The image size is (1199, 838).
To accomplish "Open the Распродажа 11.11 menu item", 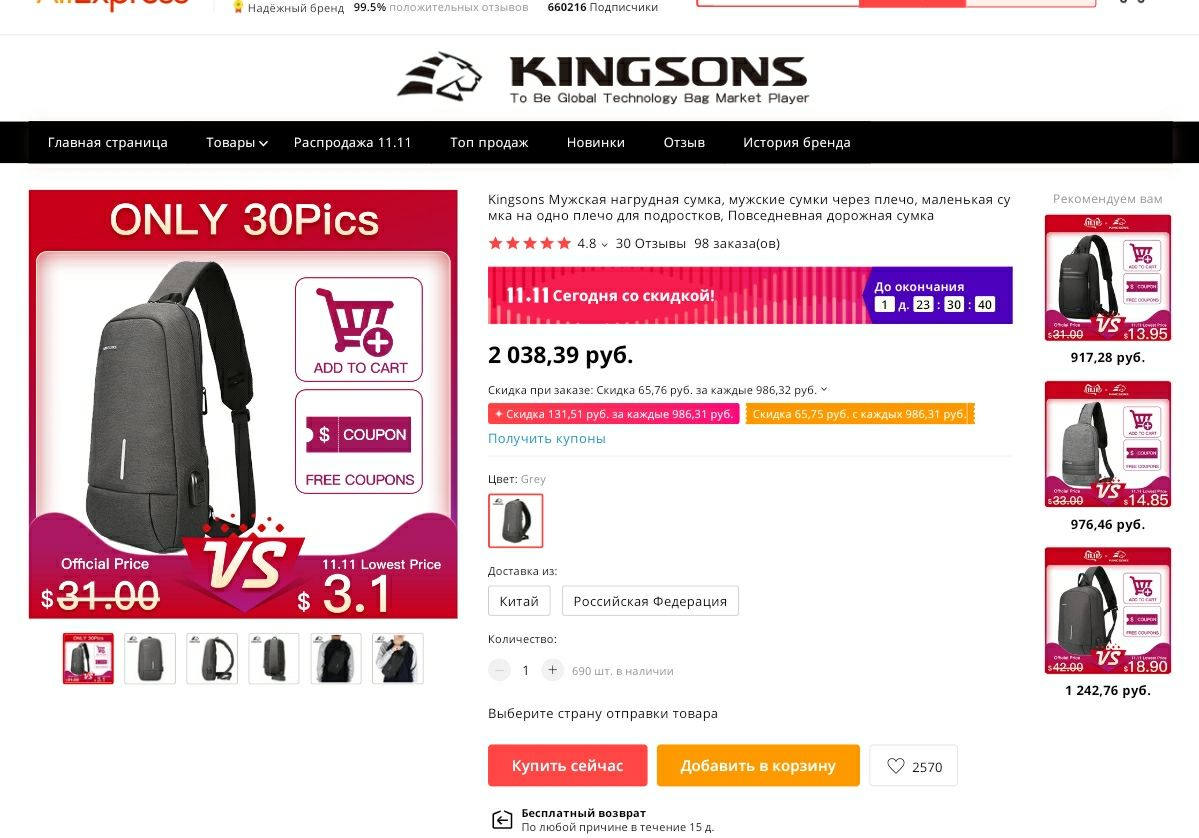I will 353,142.
